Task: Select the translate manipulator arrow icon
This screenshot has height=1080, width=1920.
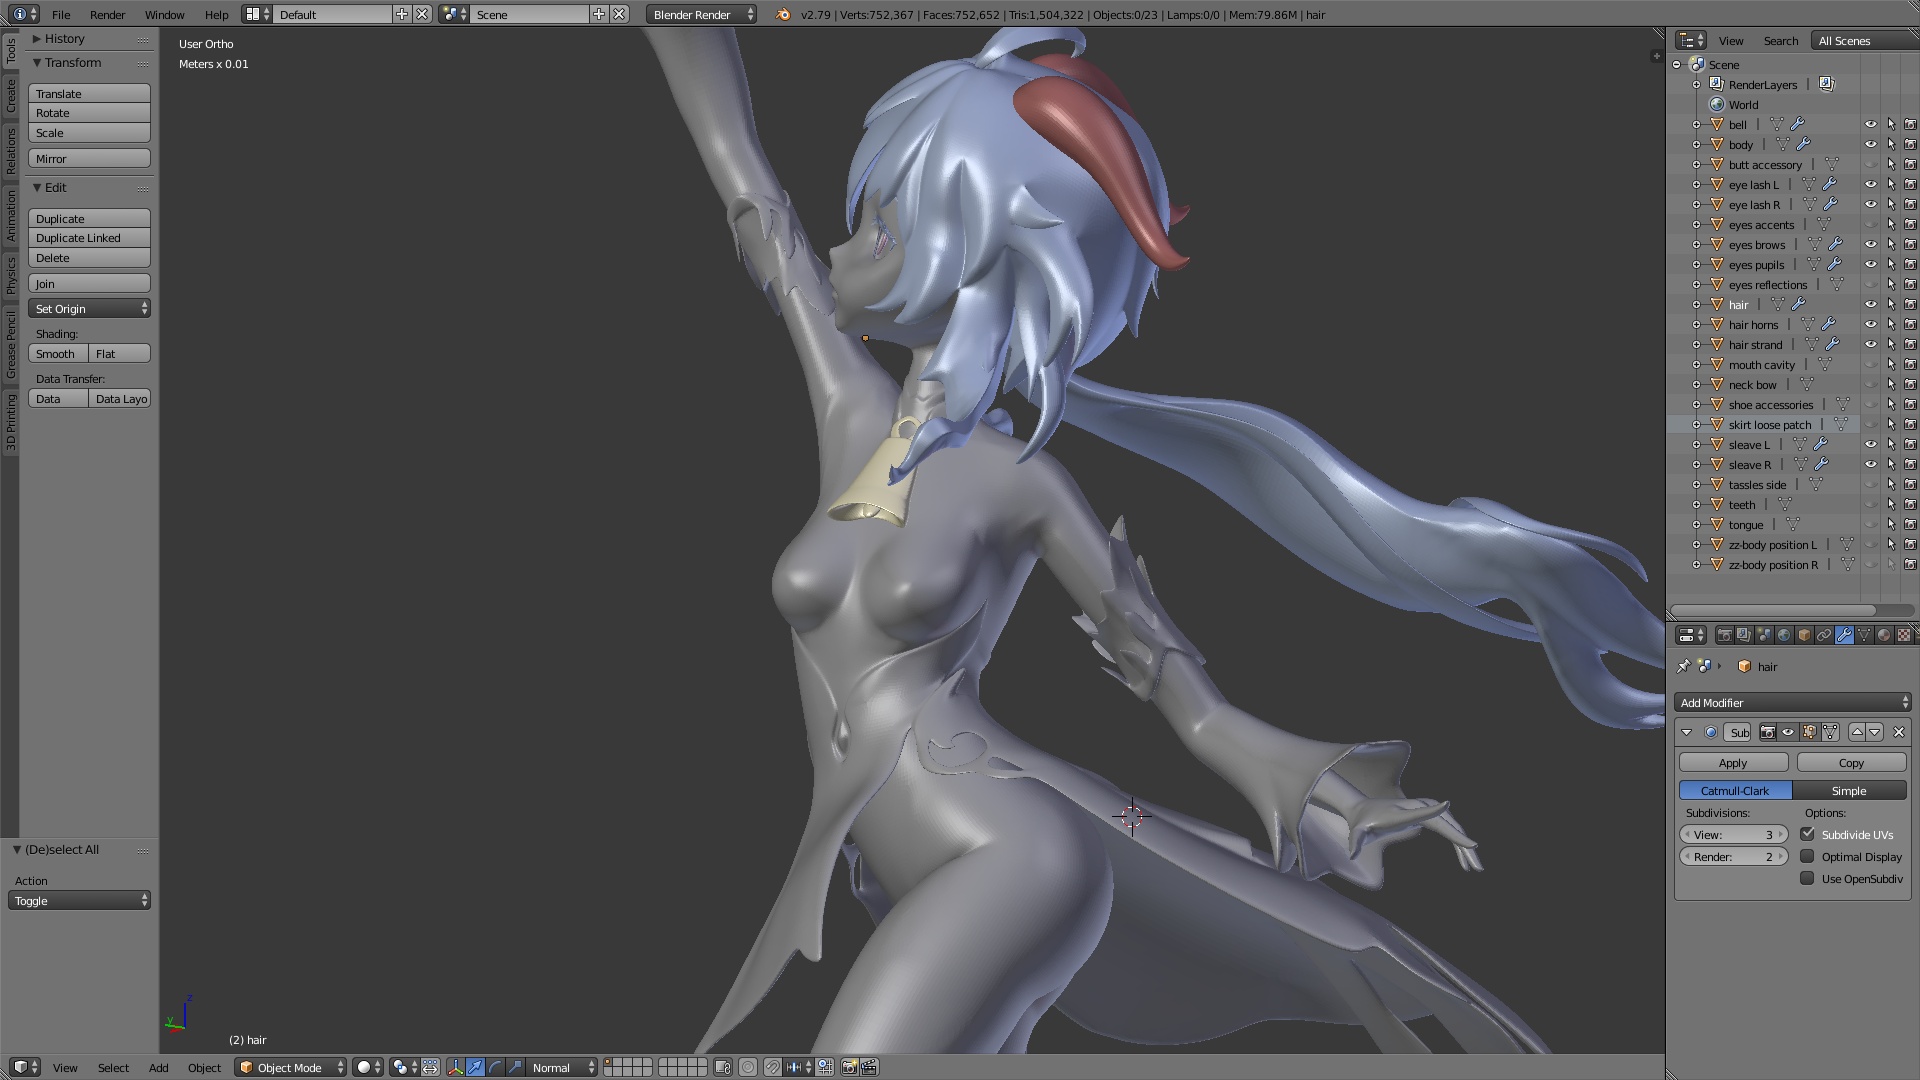Action: coord(475,1067)
